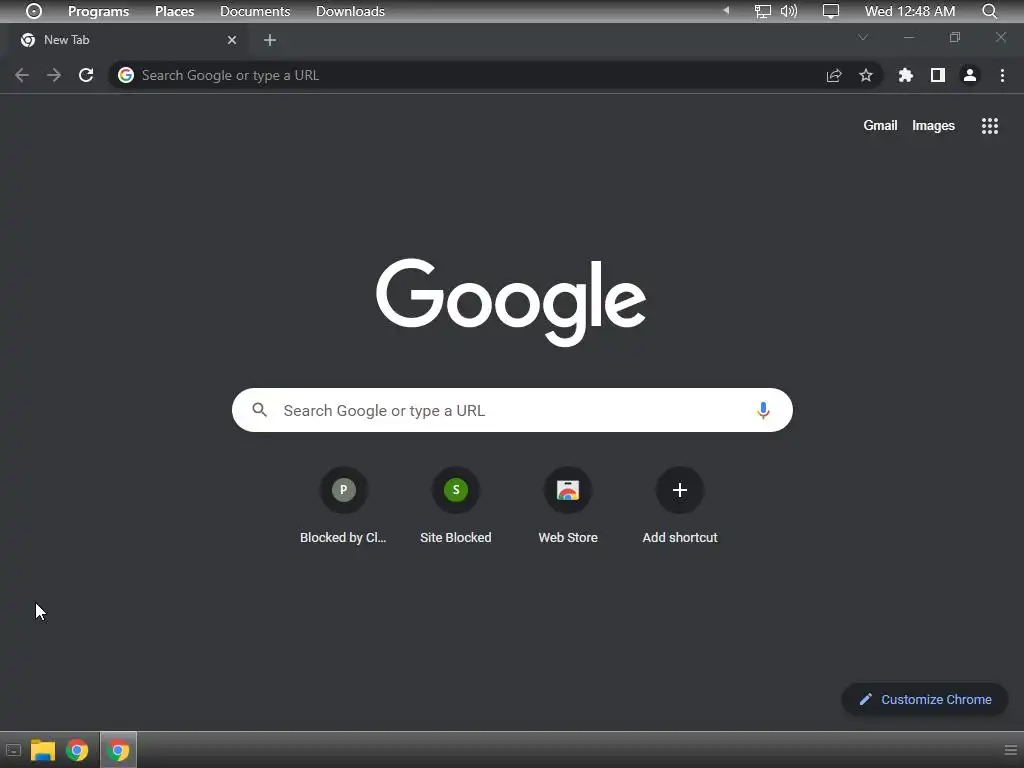Viewport: 1024px width, 768px height.
Task: Open the Programs menu
Action: (x=99, y=11)
